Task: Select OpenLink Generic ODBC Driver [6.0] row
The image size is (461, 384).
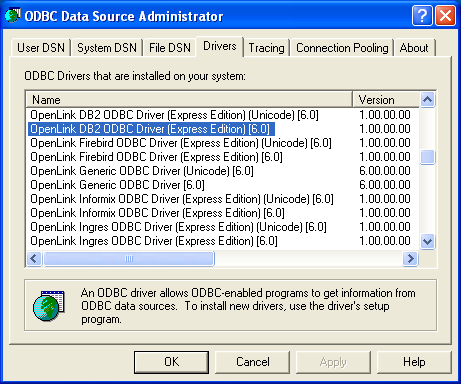Action: coord(117,185)
